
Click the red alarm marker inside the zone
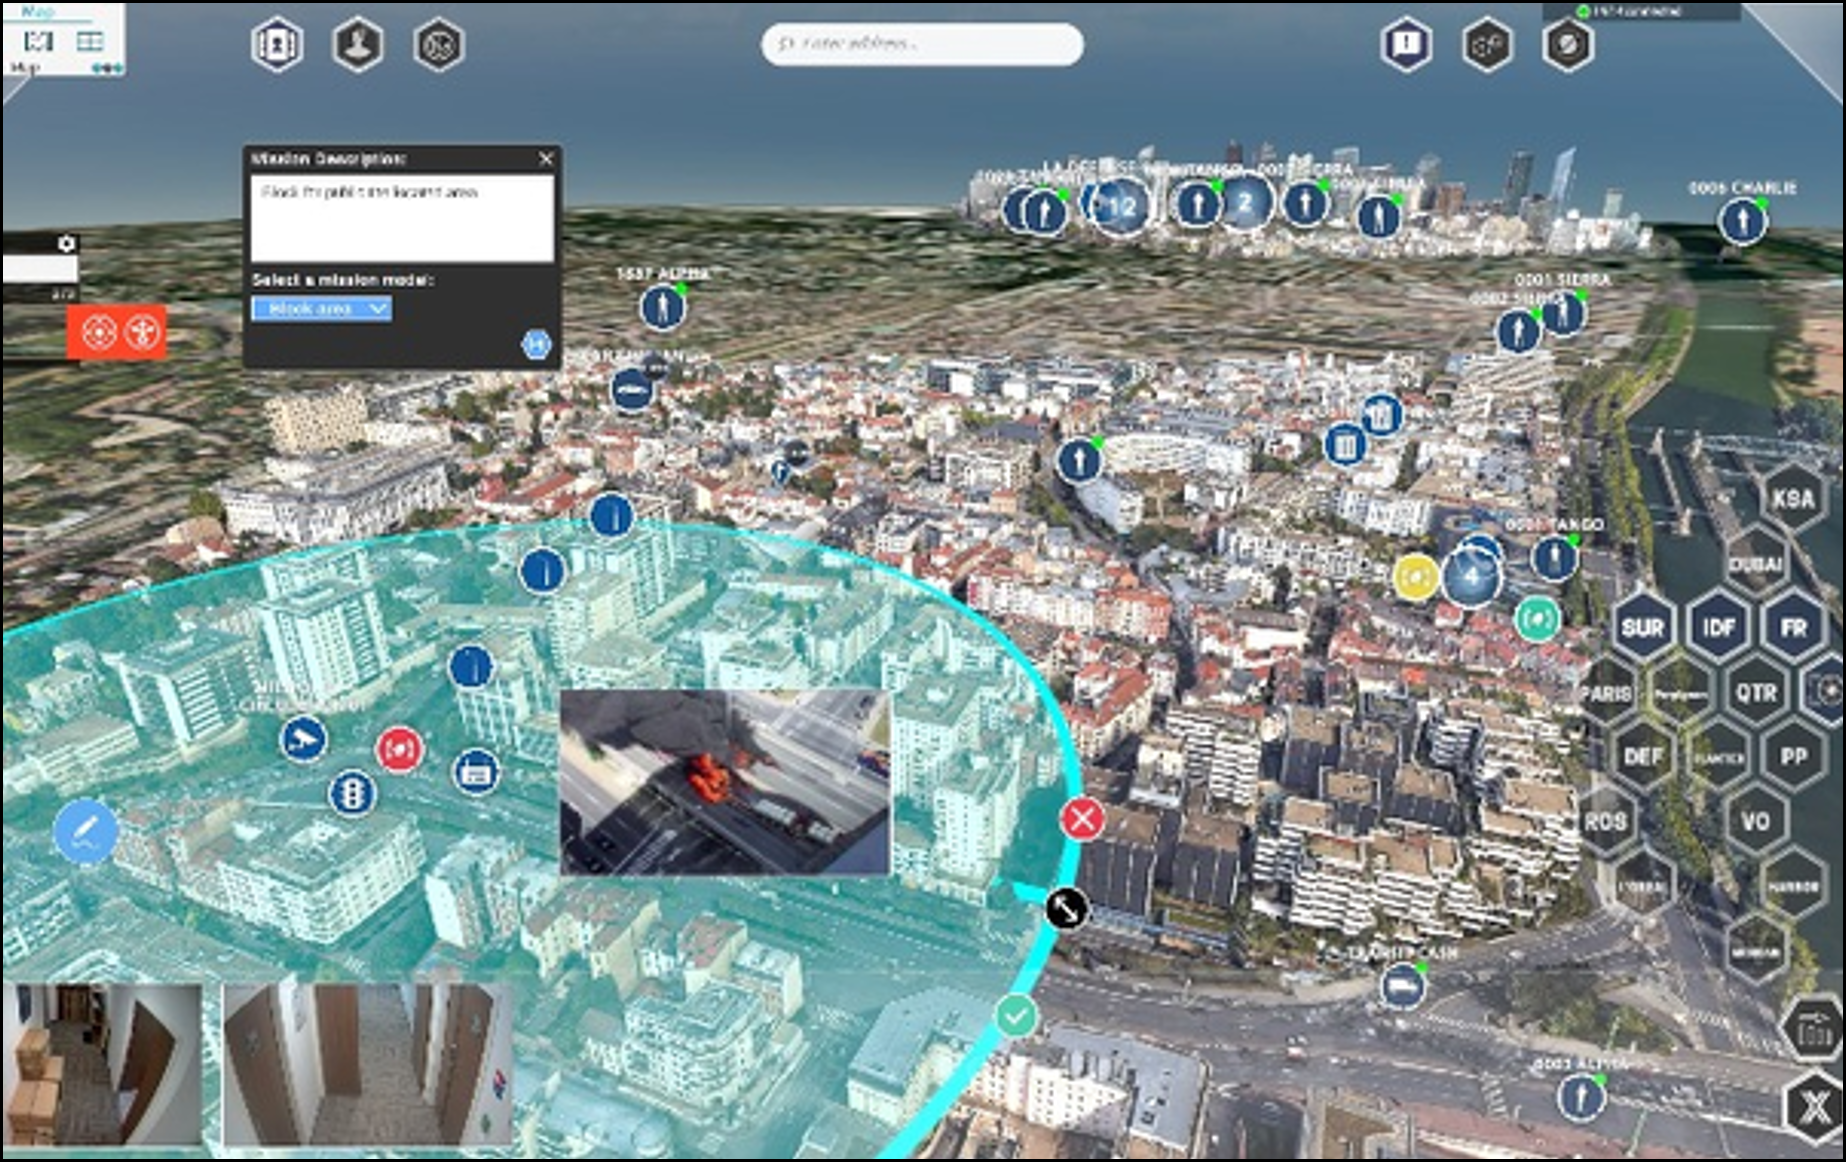(399, 749)
